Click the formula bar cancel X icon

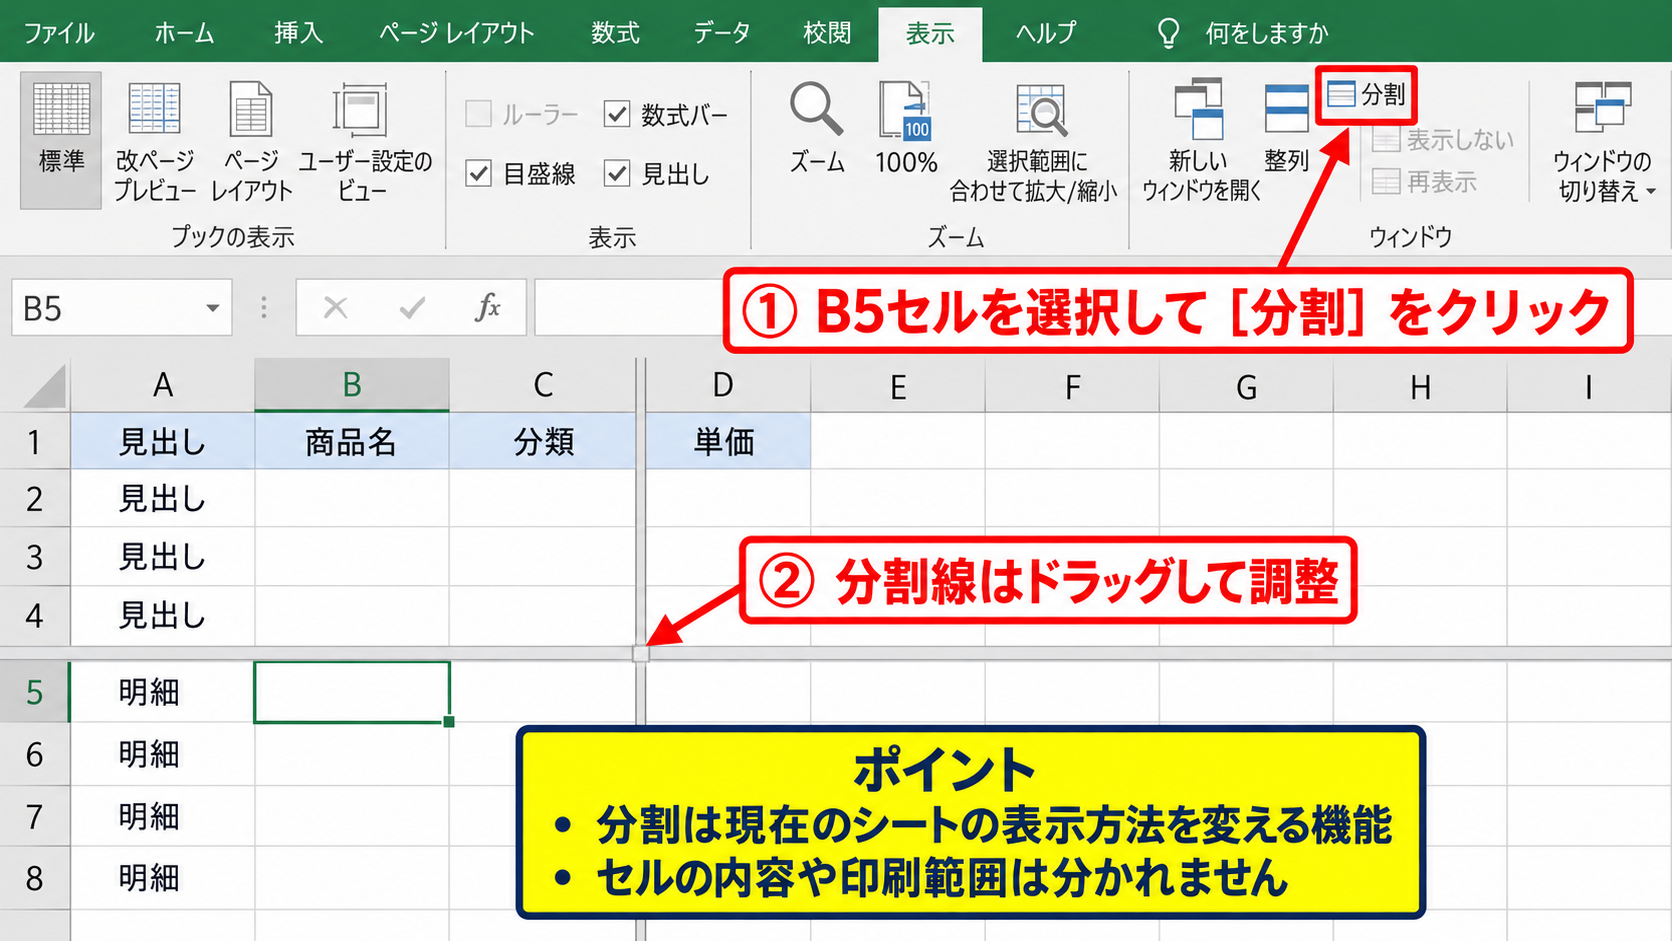[x=335, y=307]
